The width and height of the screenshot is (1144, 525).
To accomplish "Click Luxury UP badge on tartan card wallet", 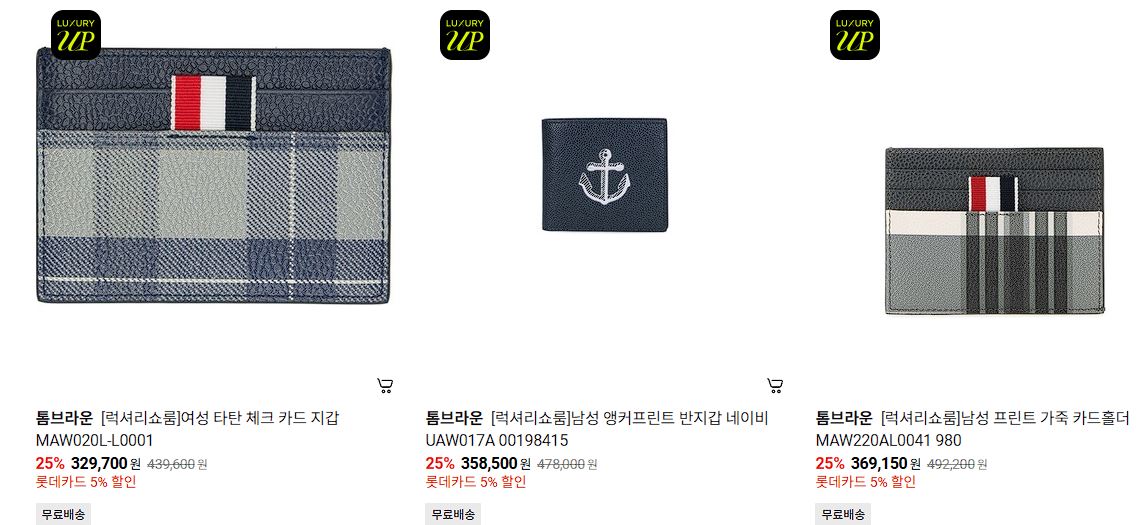I will coord(76,34).
